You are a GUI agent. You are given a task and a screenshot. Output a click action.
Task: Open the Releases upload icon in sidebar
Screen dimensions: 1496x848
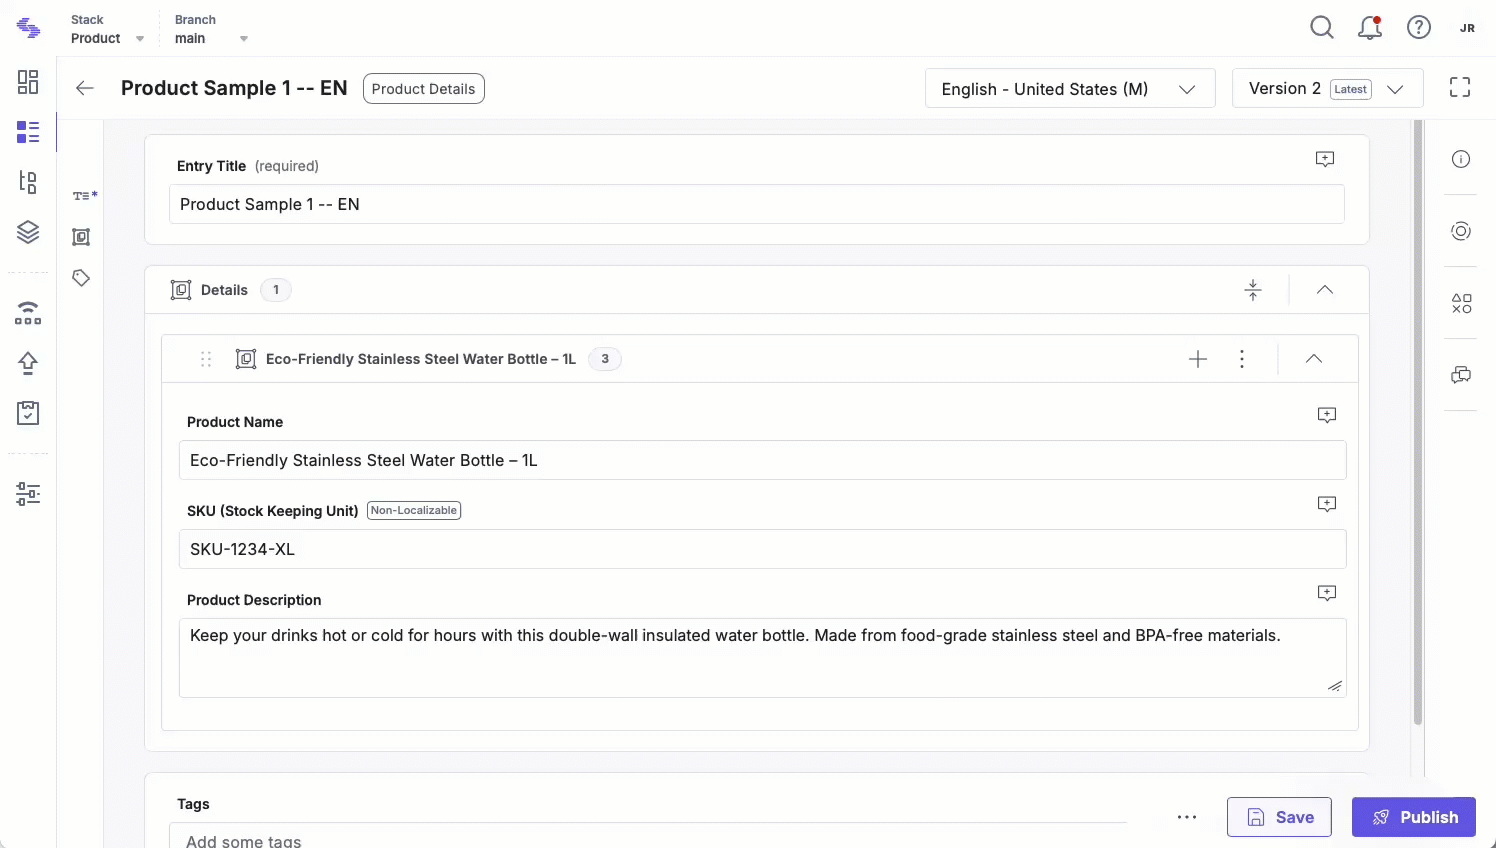pos(28,363)
